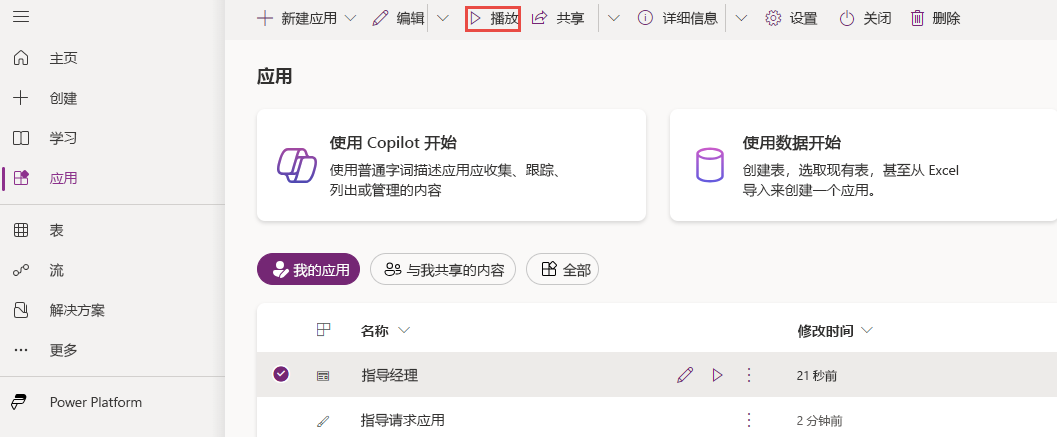The image size is (1057, 437).
Task: Click the 新建应用 plus icon
Action: pyautogui.click(x=265, y=18)
